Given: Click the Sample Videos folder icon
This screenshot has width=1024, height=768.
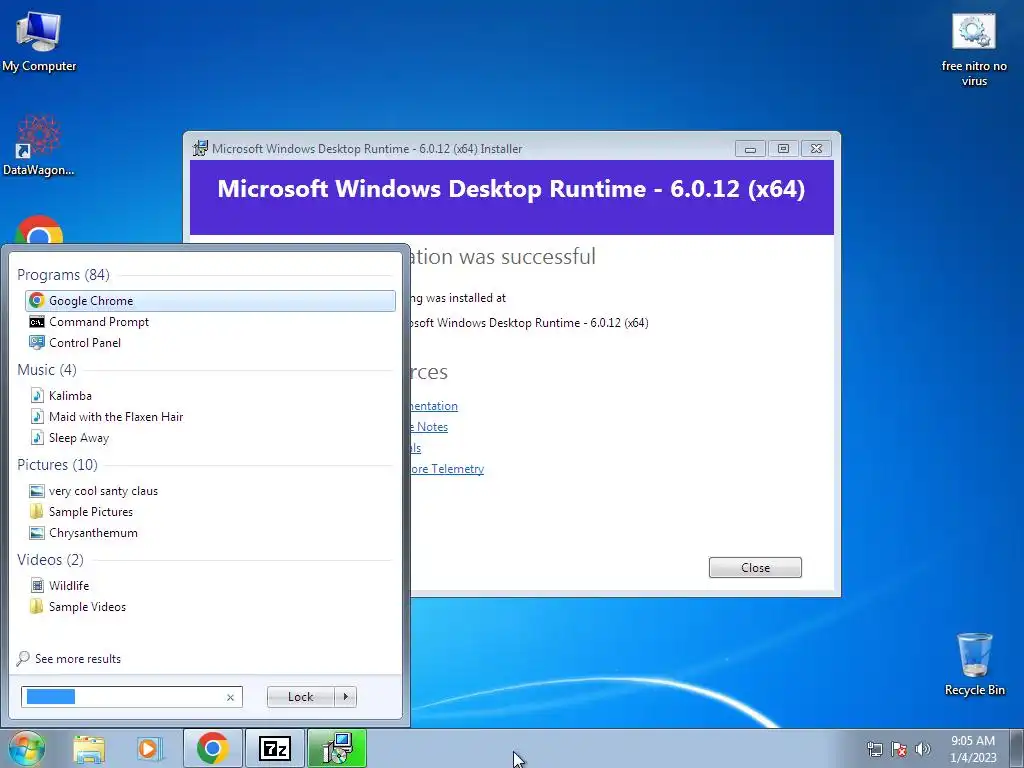Looking at the screenshot, I should pos(37,607).
